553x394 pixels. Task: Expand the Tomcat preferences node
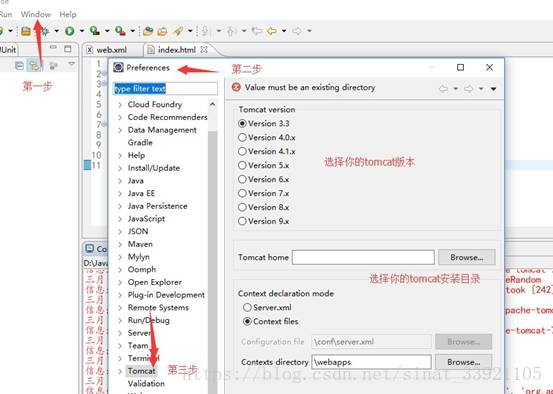coord(120,371)
